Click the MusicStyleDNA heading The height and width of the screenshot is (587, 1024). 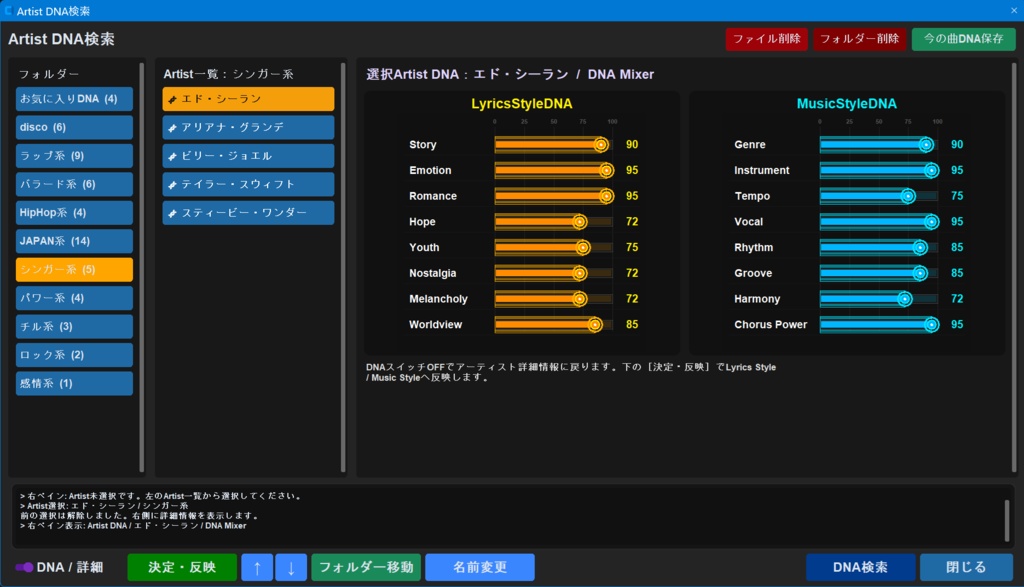point(846,104)
